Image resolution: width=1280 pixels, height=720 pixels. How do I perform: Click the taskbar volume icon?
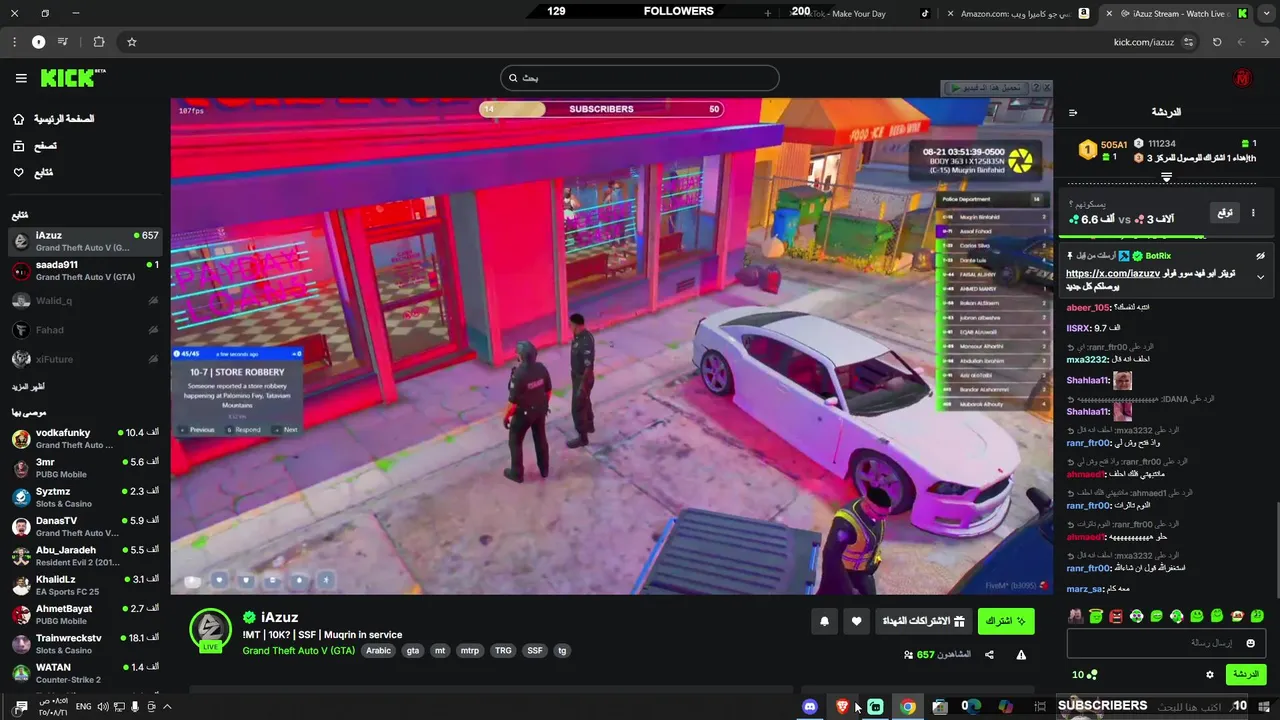coord(102,707)
